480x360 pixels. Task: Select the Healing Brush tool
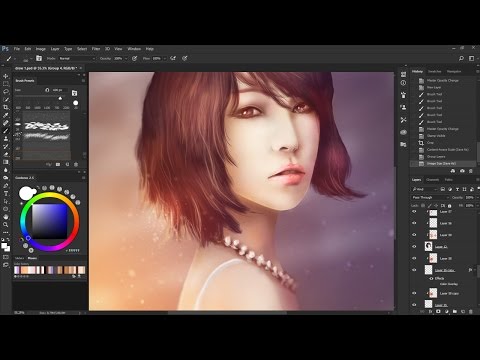(6, 123)
